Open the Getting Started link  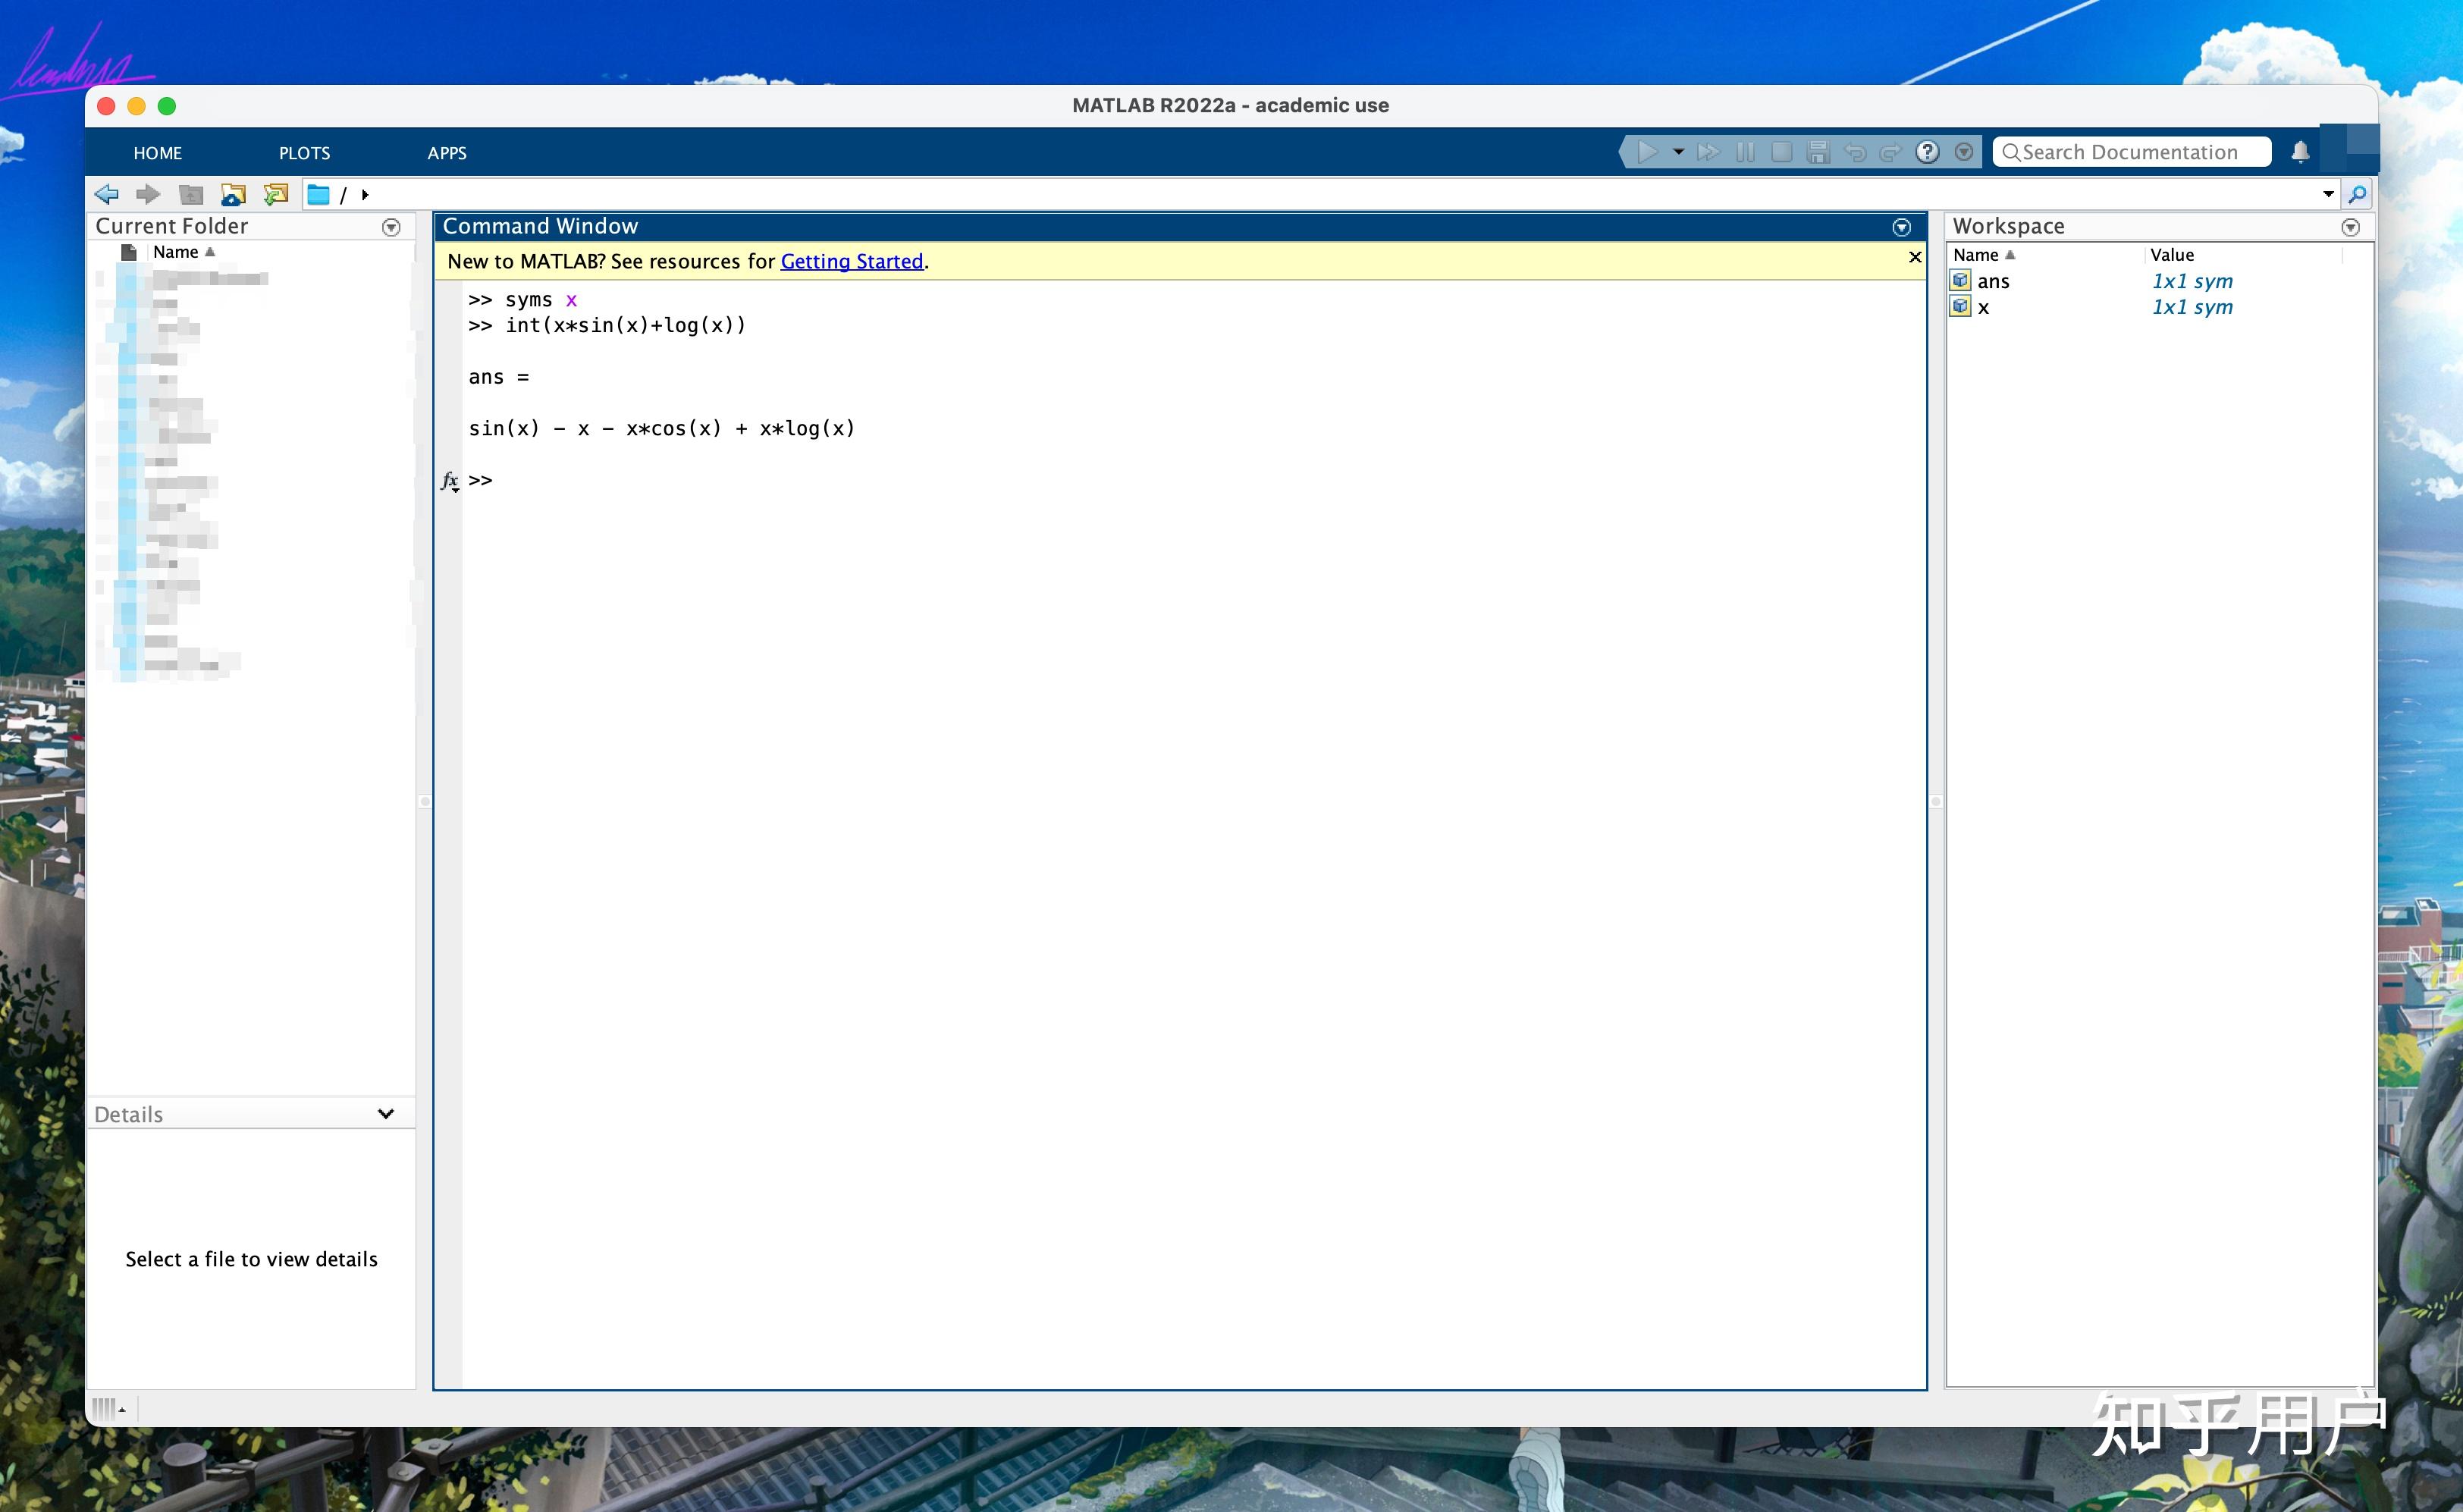point(851,261)
